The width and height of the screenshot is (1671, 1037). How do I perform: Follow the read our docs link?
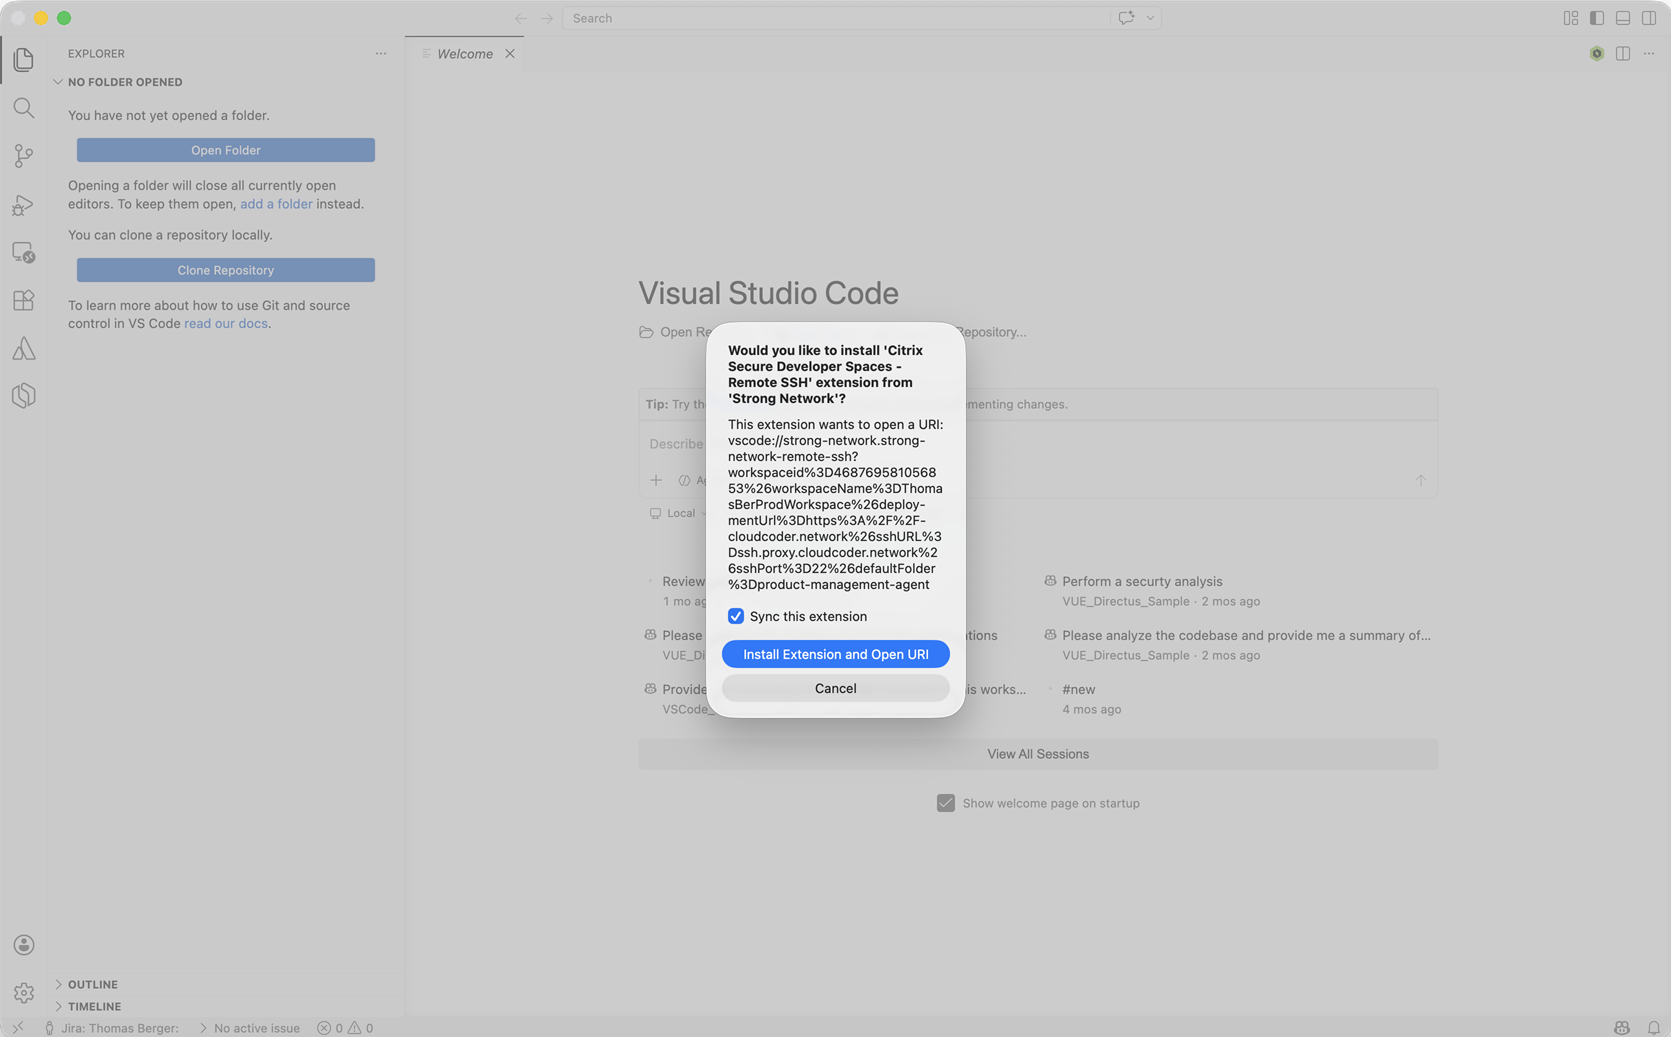[226, 324]
